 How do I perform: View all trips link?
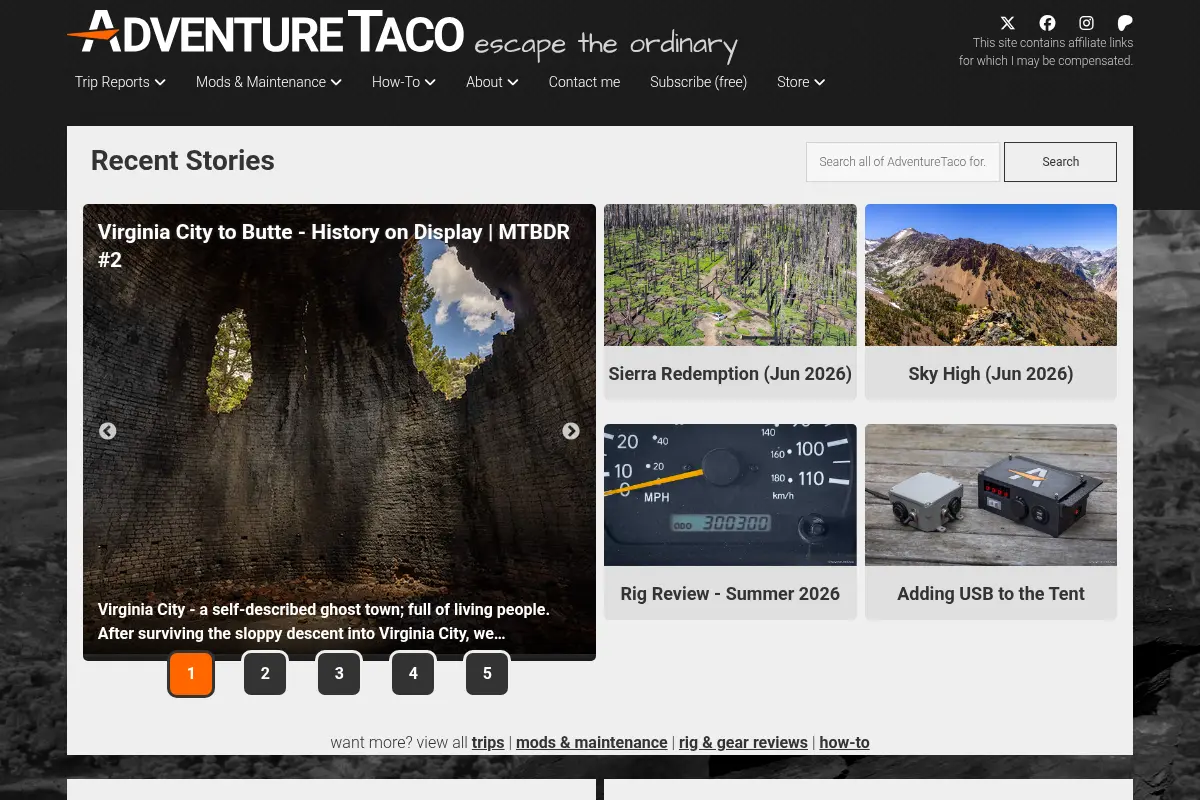point(488,743)
